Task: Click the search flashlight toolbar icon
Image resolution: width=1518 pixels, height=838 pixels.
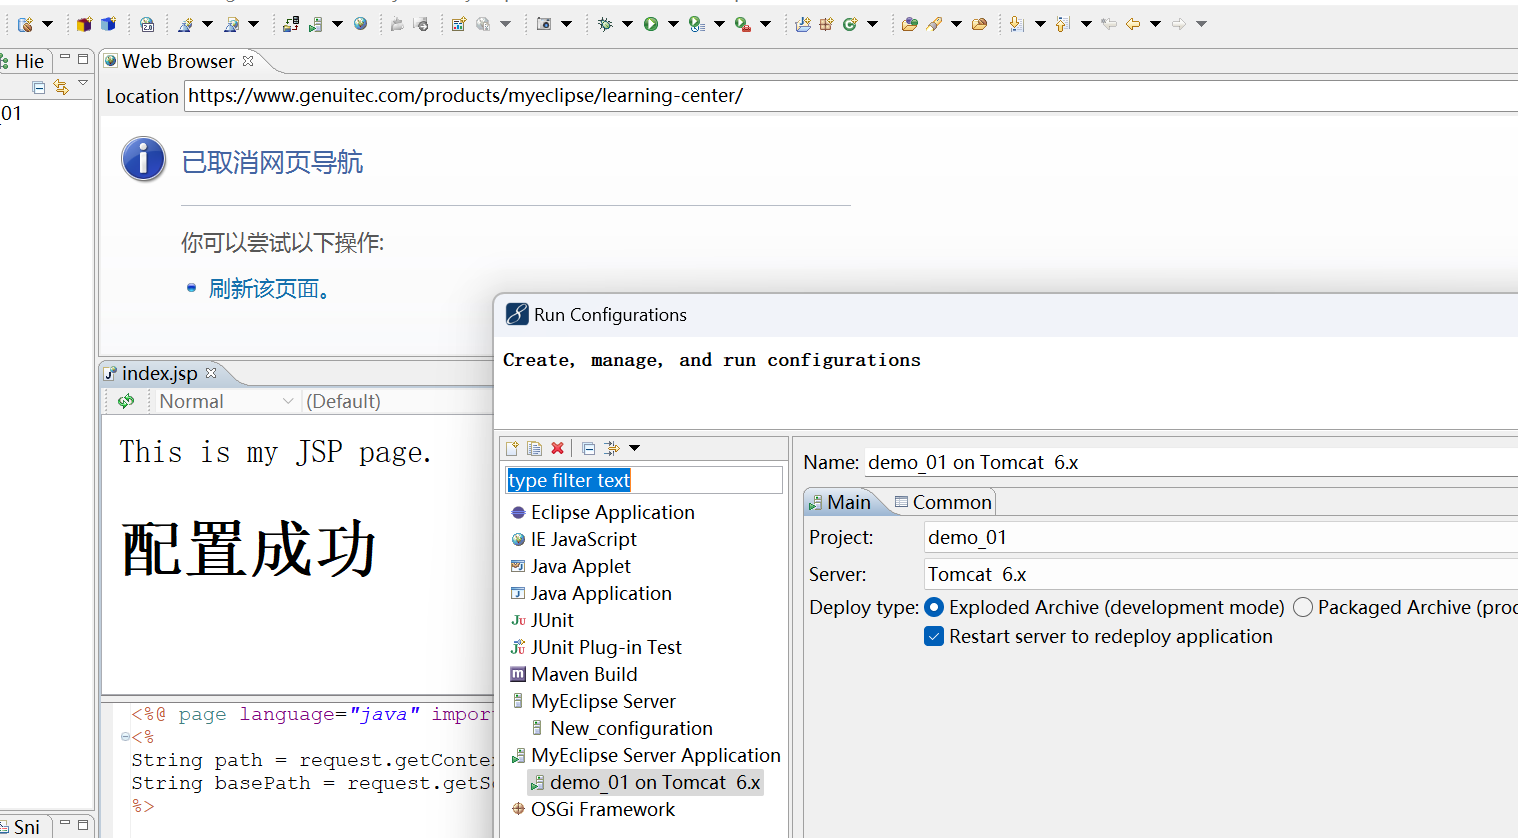Action: pos(934,24)
